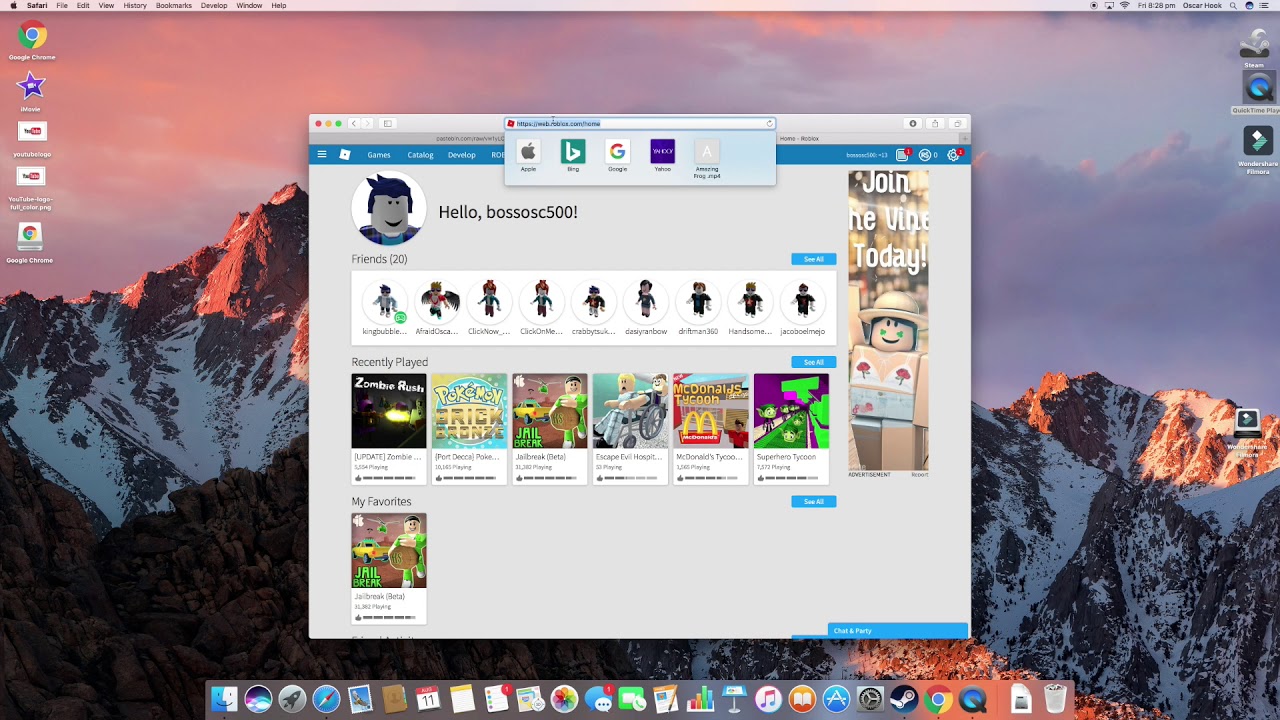Open the Develop menu in menu bar
1280x720 pixels.
(x=214, y=5)
